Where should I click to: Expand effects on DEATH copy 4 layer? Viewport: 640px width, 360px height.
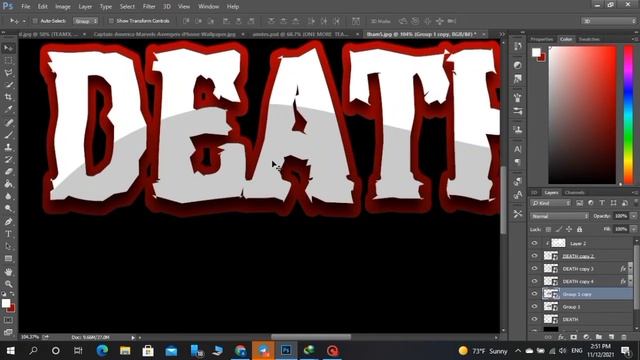click(630, 281)
